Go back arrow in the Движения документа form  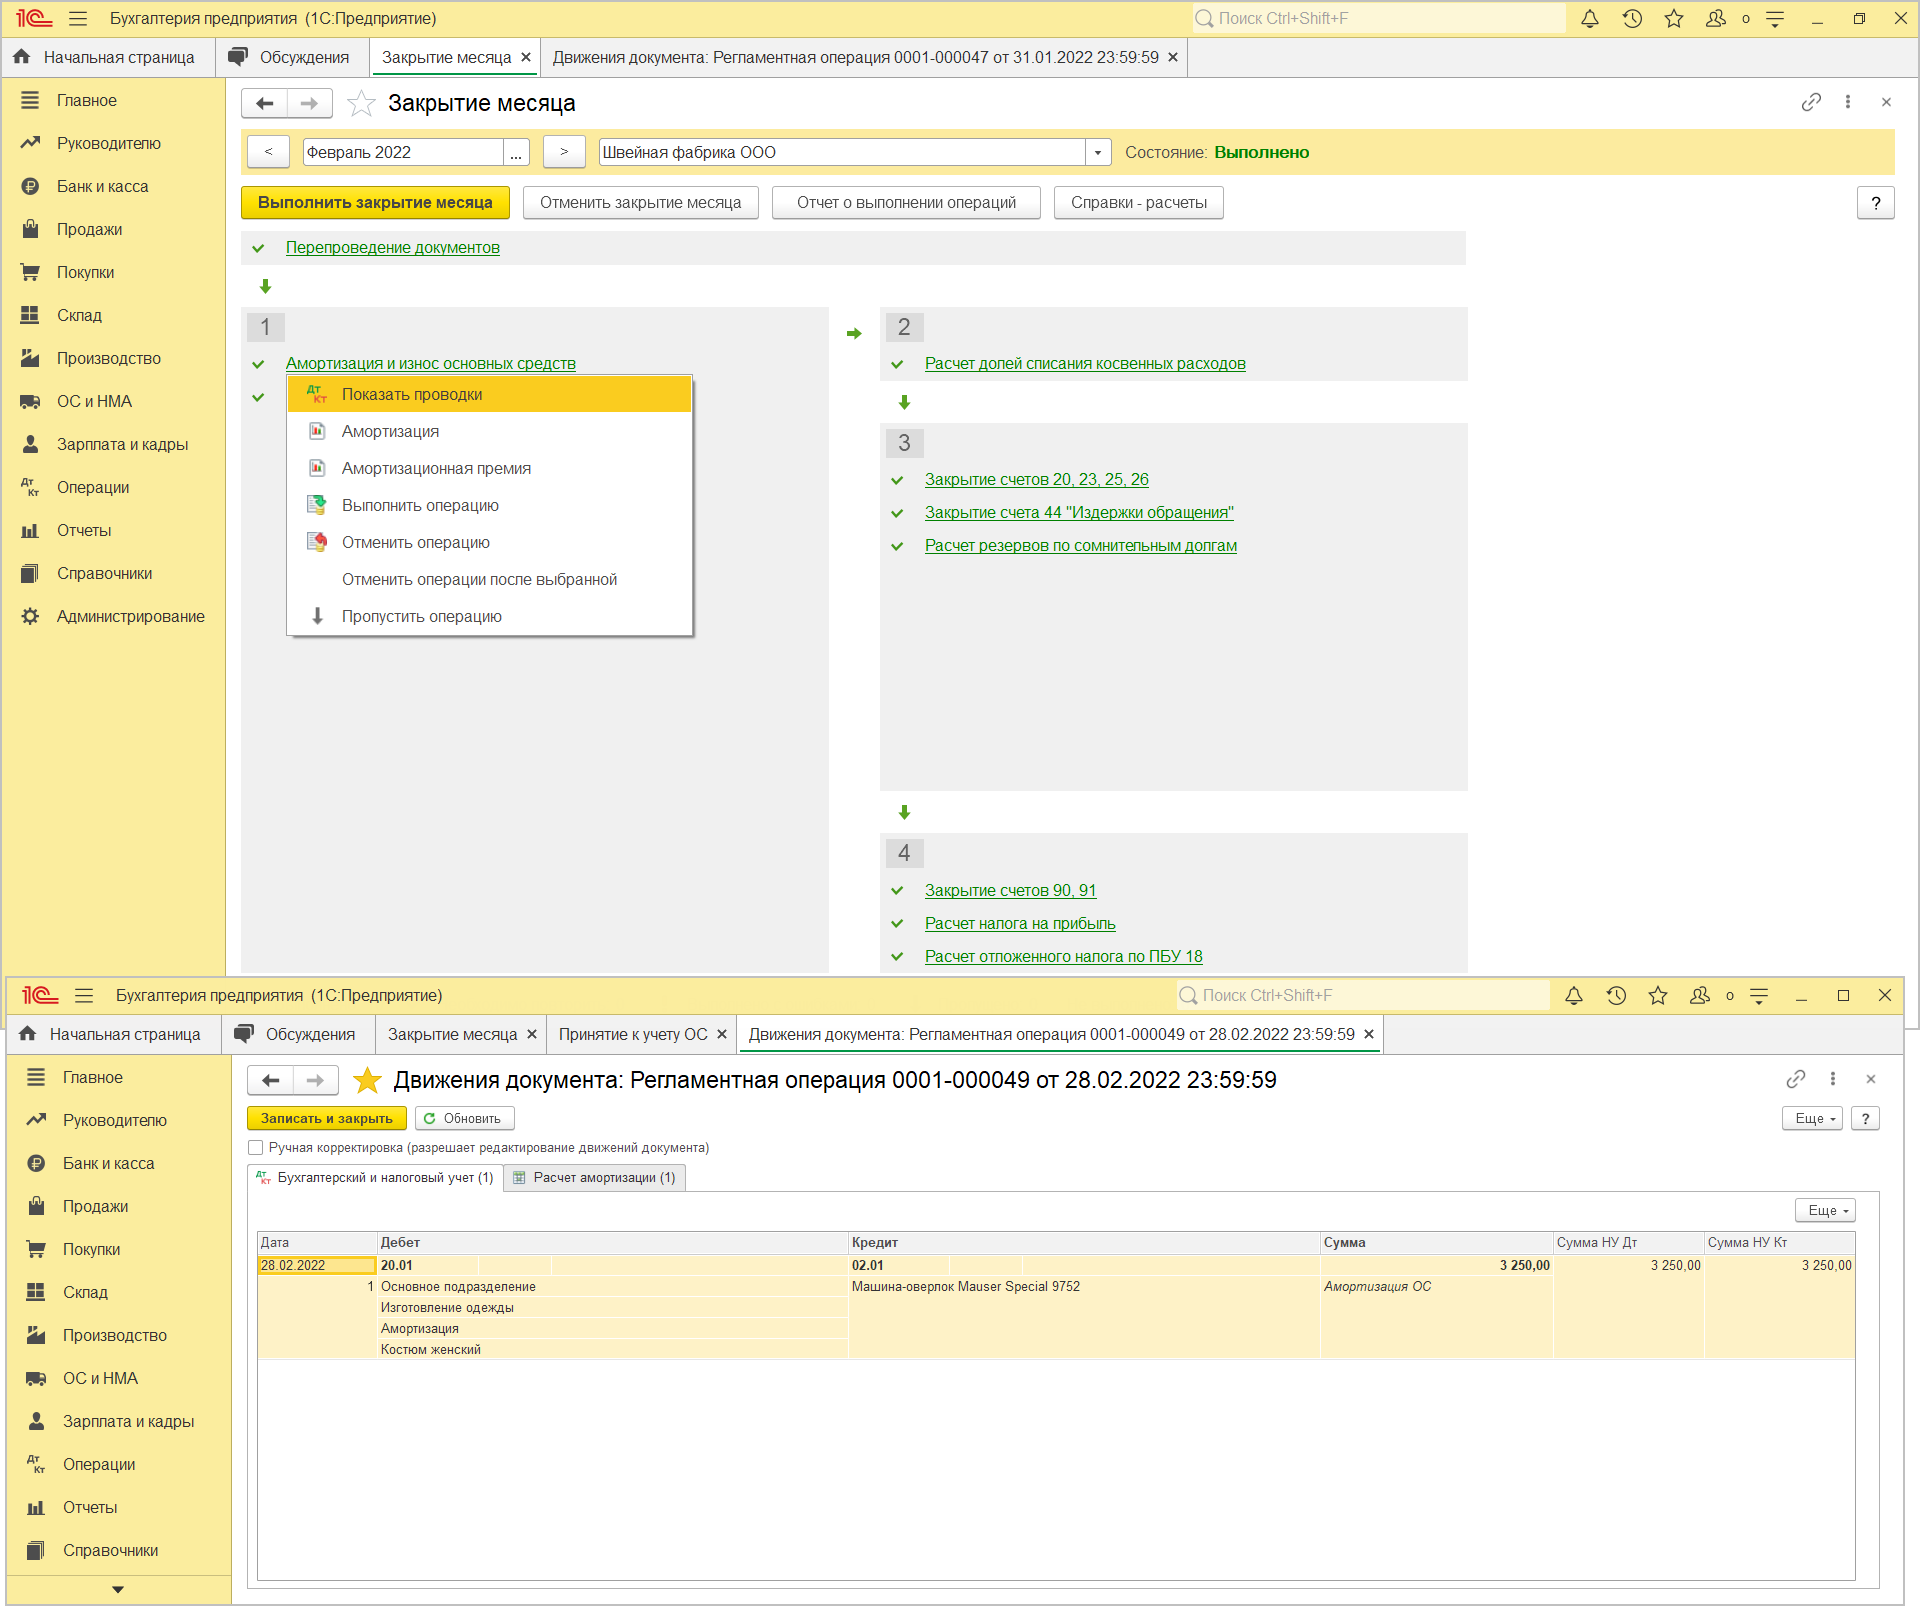270,1080
